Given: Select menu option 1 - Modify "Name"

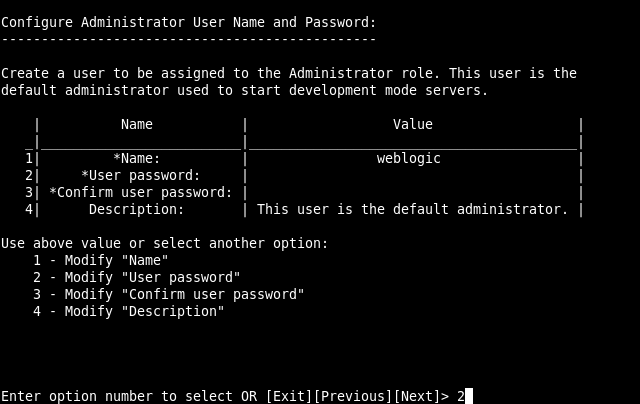Looking at the screenshot, I should coord(101,260).
